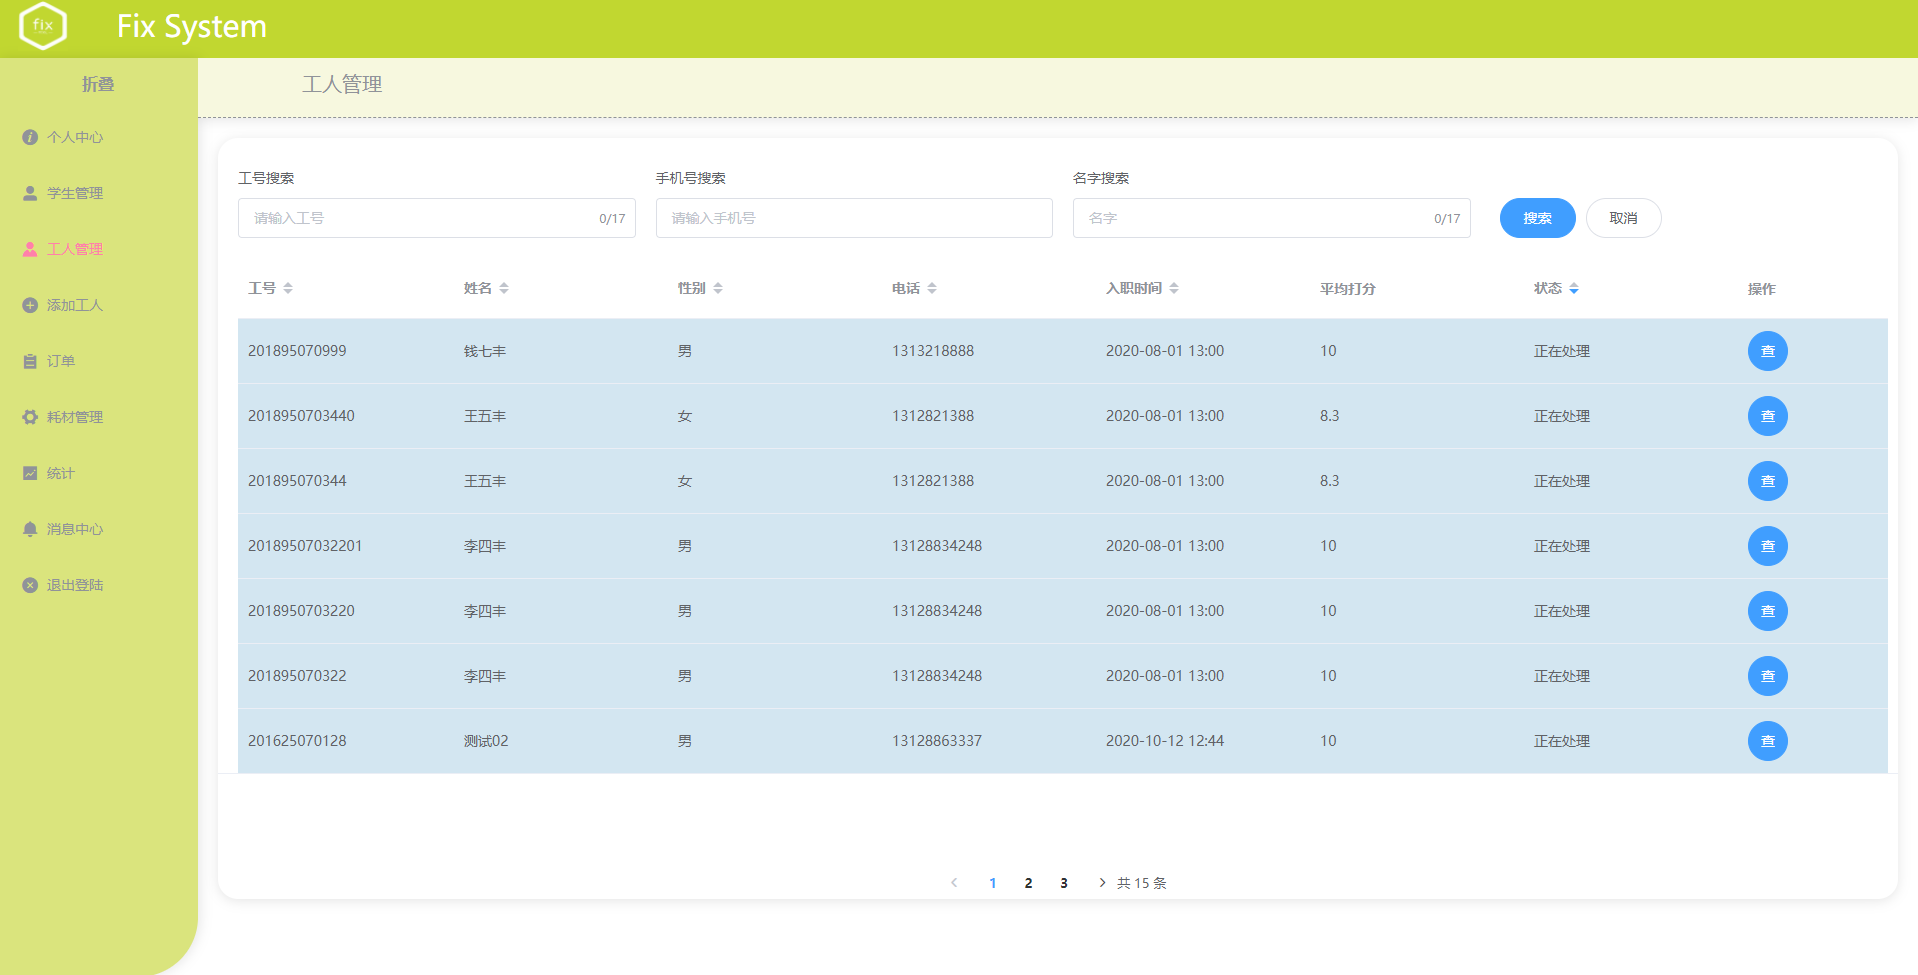Viewport: 1918px width, 975px height.
Task: Open 添加工人 in the sidebar
Action: (x=63, y=305)
